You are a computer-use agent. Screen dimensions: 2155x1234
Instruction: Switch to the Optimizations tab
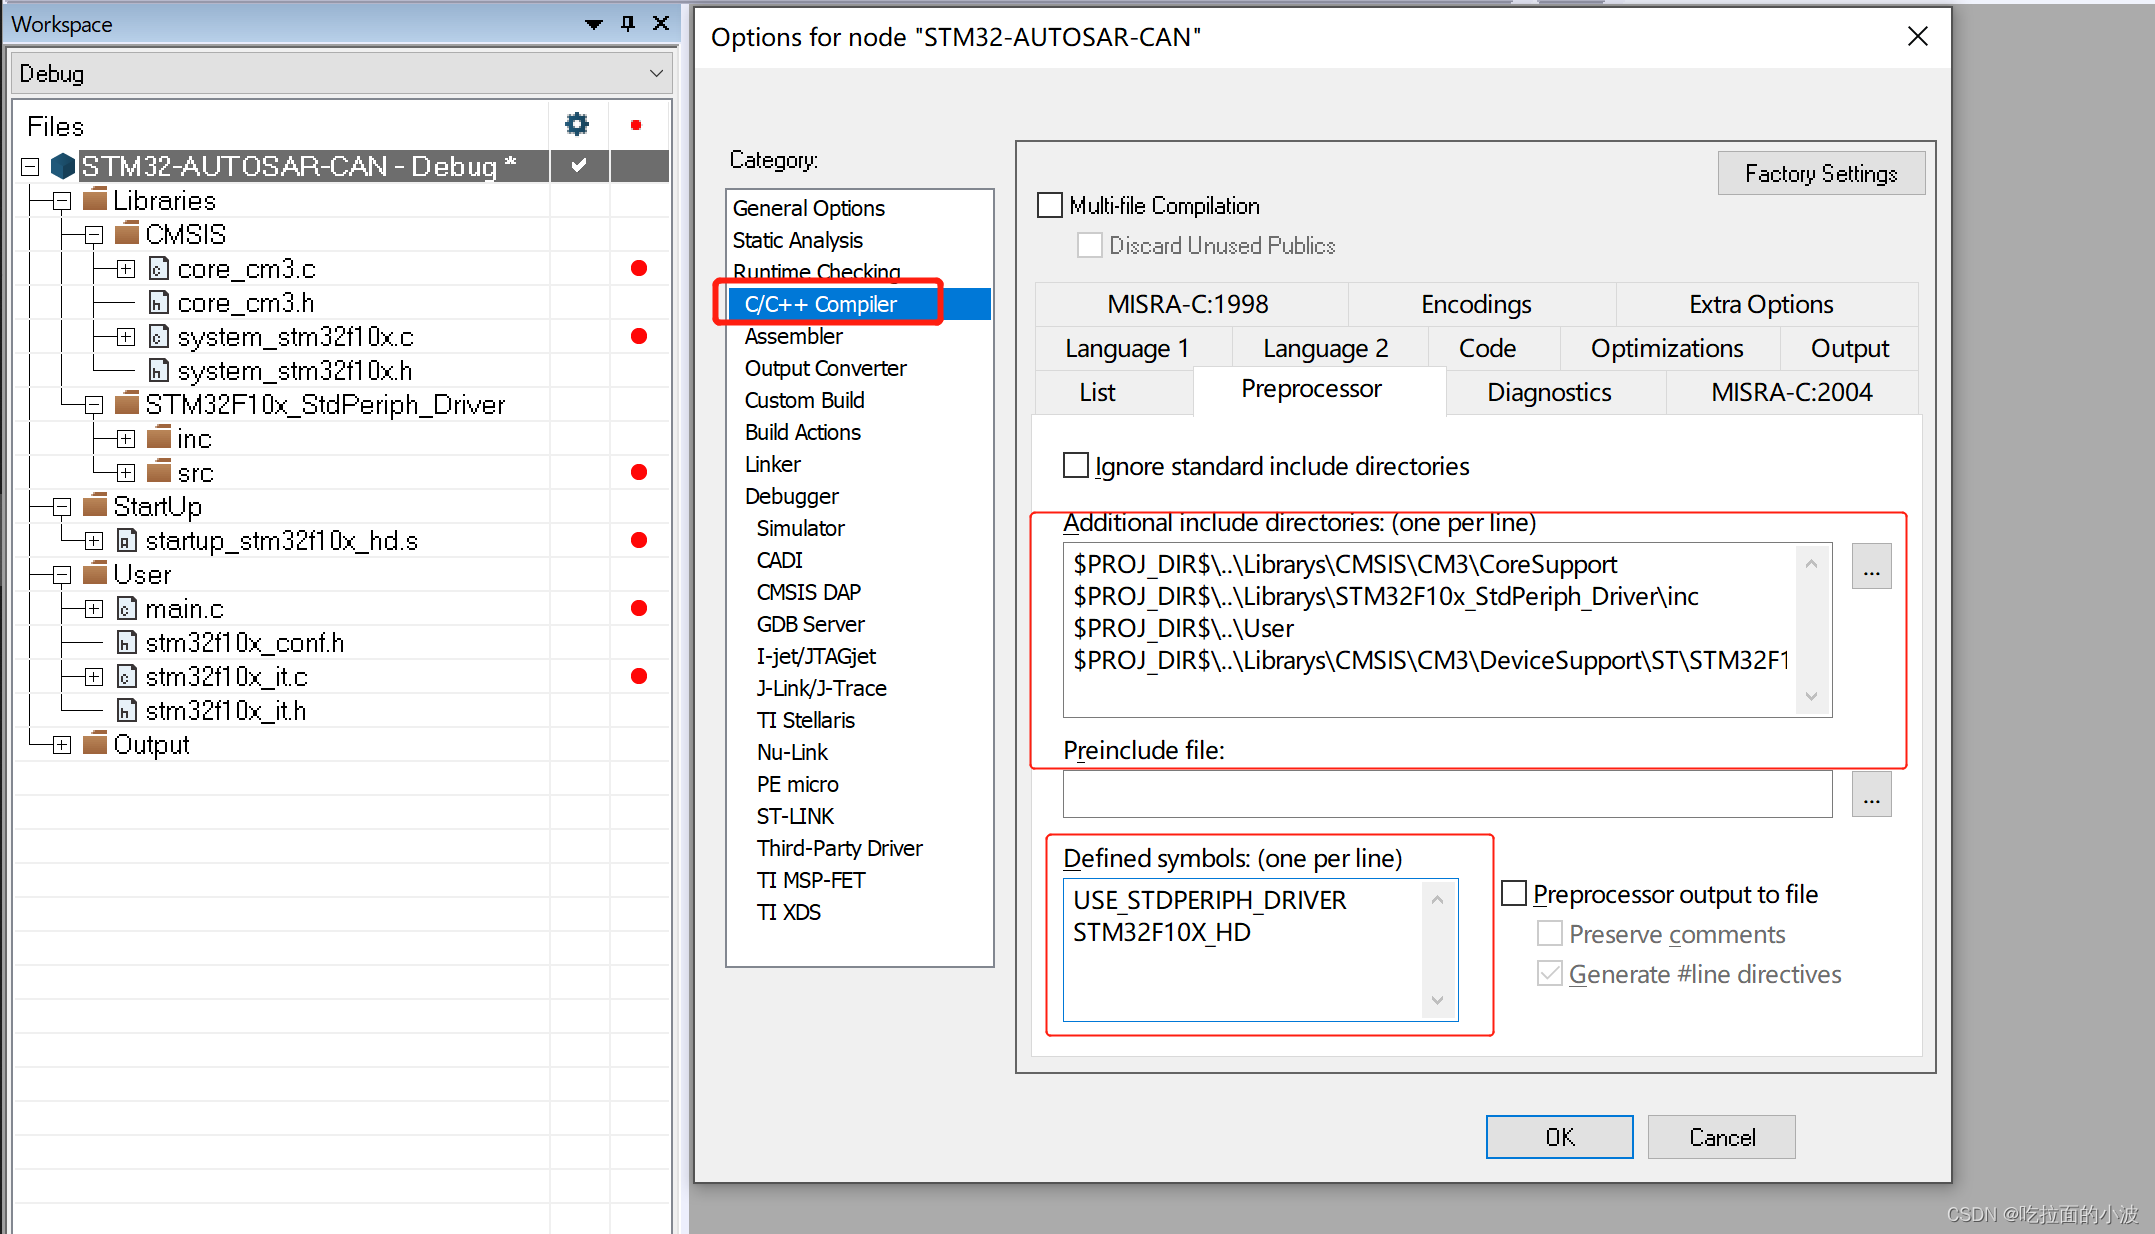click(x=1666, y=348)
